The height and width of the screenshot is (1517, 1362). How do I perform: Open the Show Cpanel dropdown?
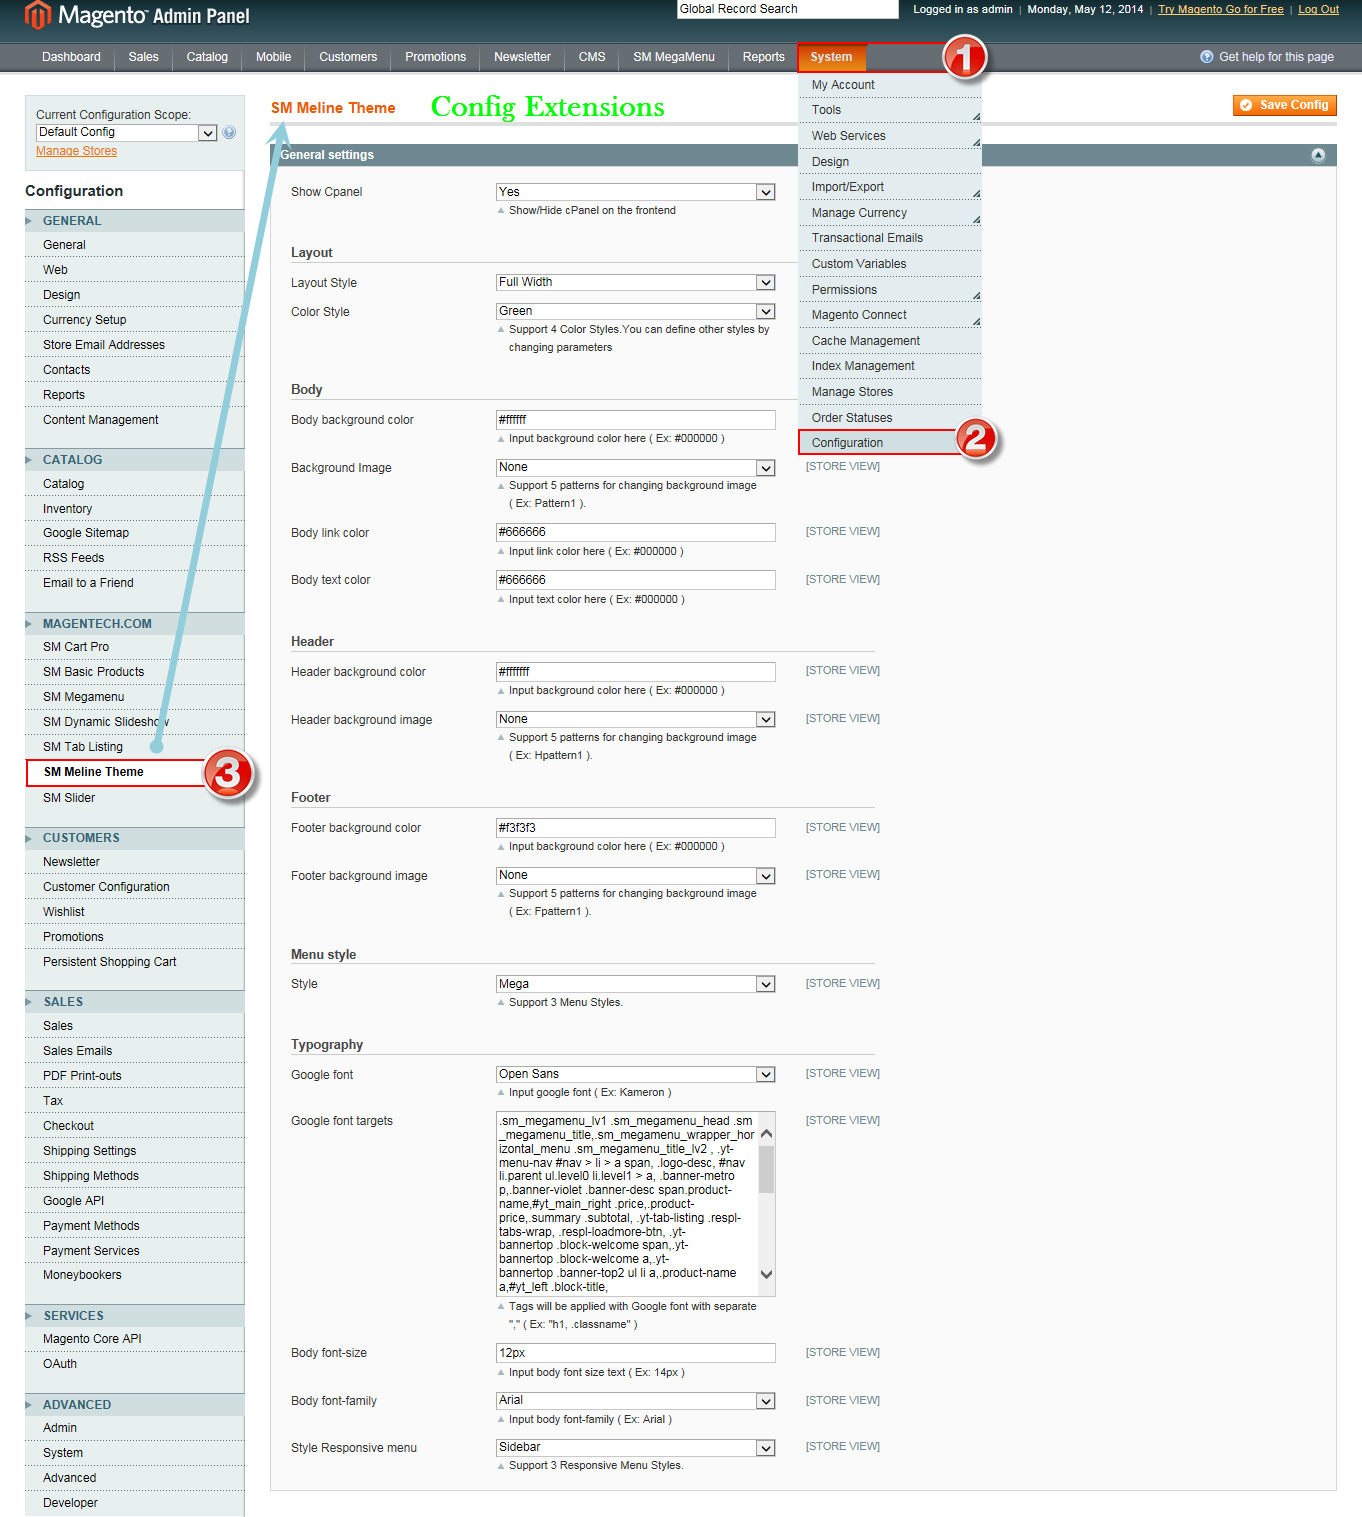point(636,192)
